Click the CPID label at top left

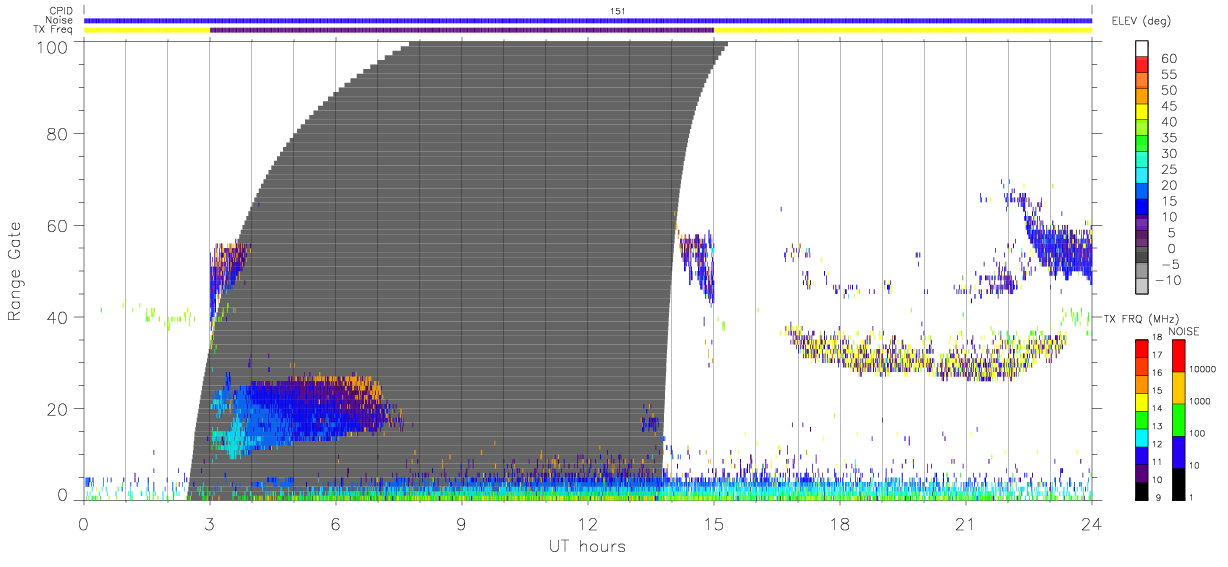[x=62, y=11]
